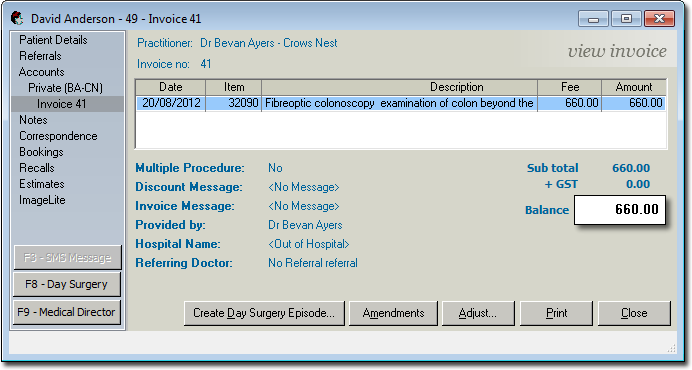Click the 660.00 cell in the Fee column

pyautogui.click(x=569, y=103)
